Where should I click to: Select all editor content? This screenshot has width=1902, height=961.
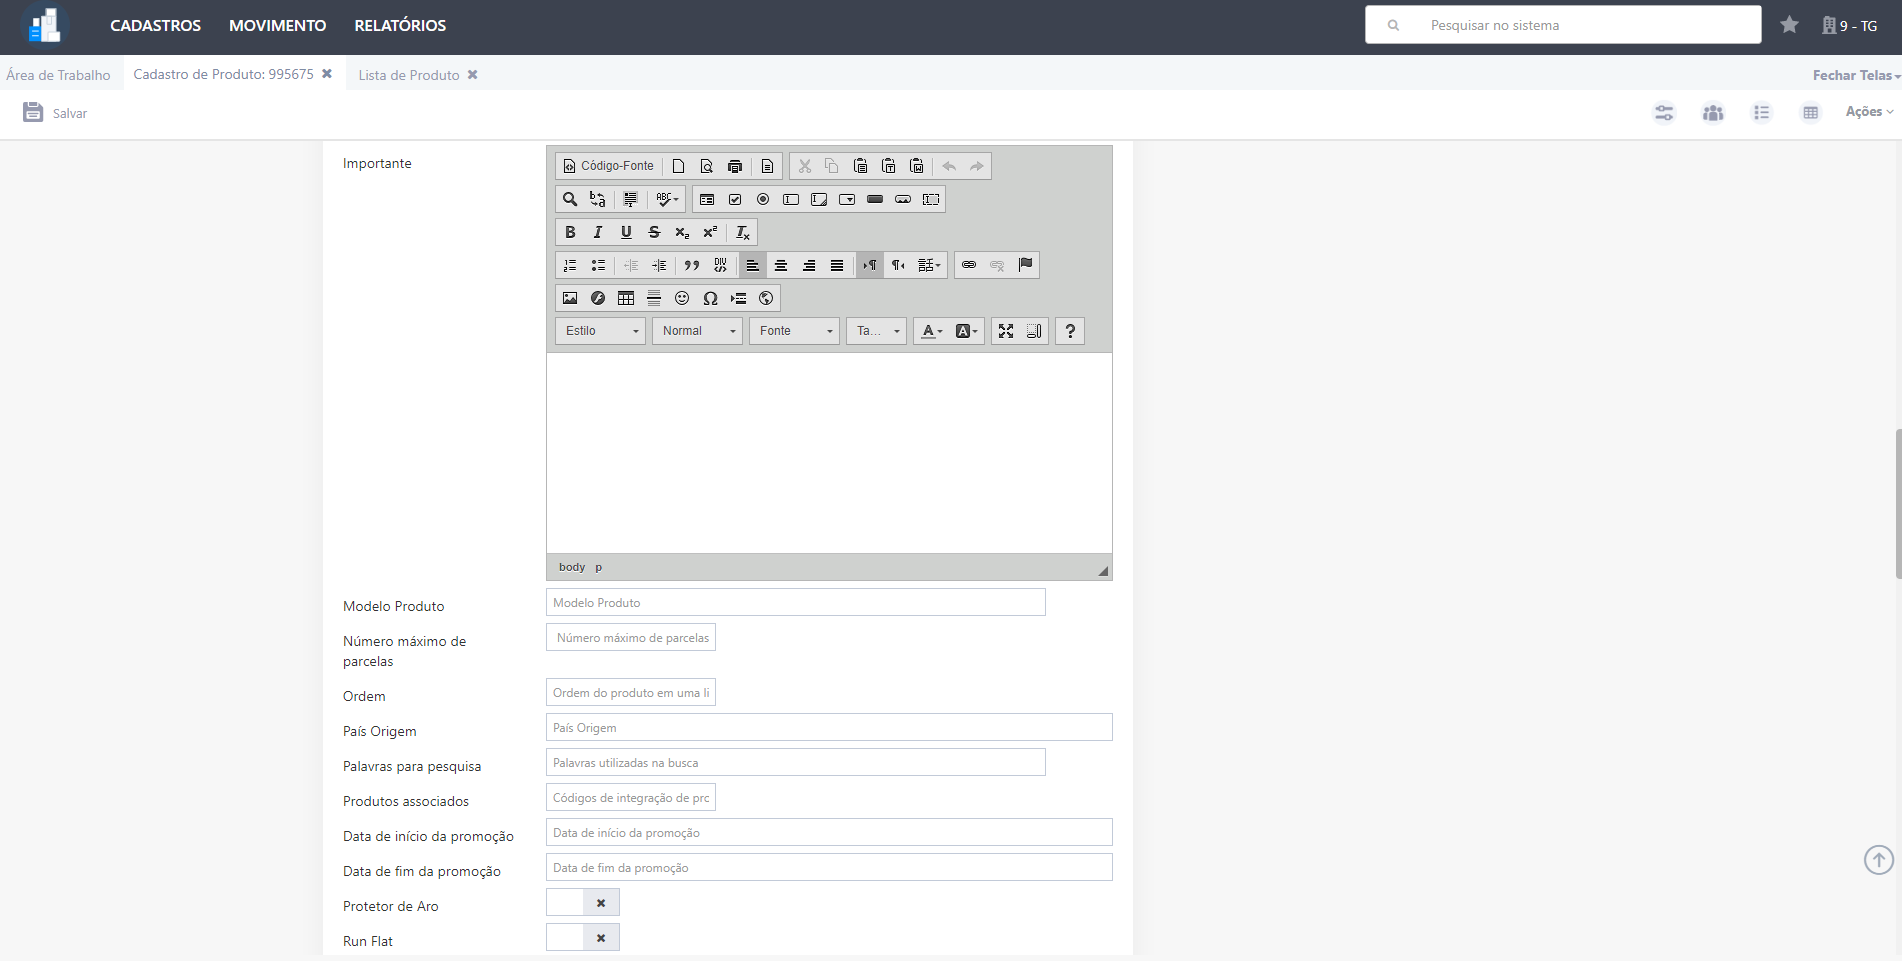631,199
